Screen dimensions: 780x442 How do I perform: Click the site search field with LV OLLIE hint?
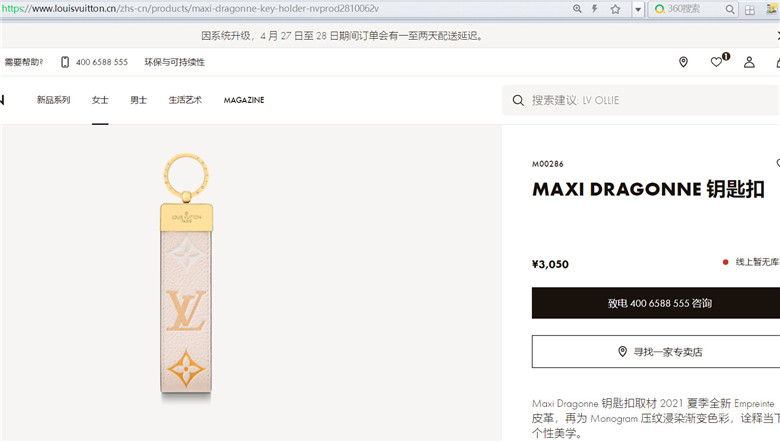(x=641, y=100)
